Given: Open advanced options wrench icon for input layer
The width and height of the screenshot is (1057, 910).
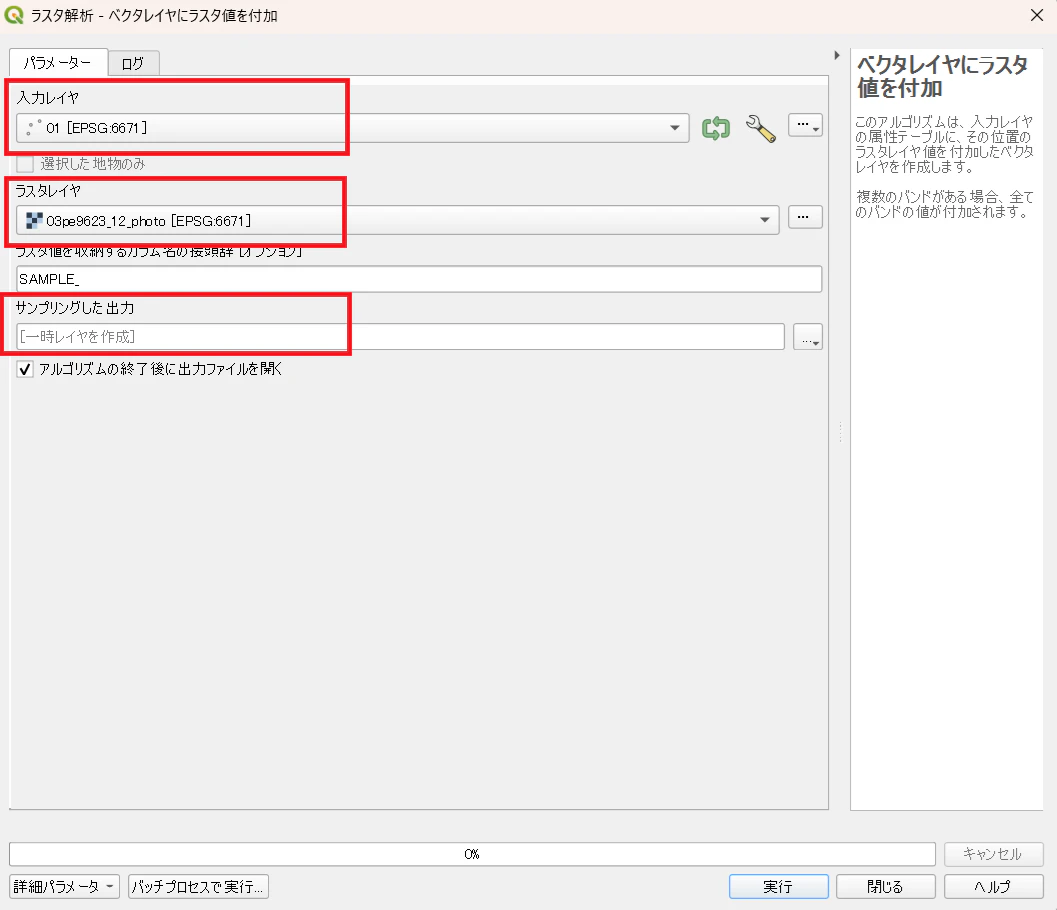Looking at the screenshot, I should pos(761,128).
